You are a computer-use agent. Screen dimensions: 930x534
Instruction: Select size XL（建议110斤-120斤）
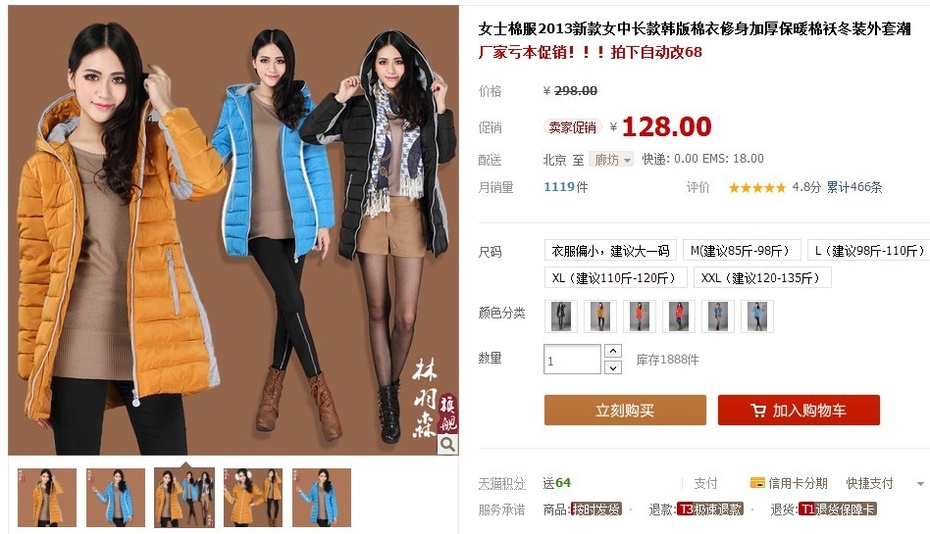click(616, 278)
